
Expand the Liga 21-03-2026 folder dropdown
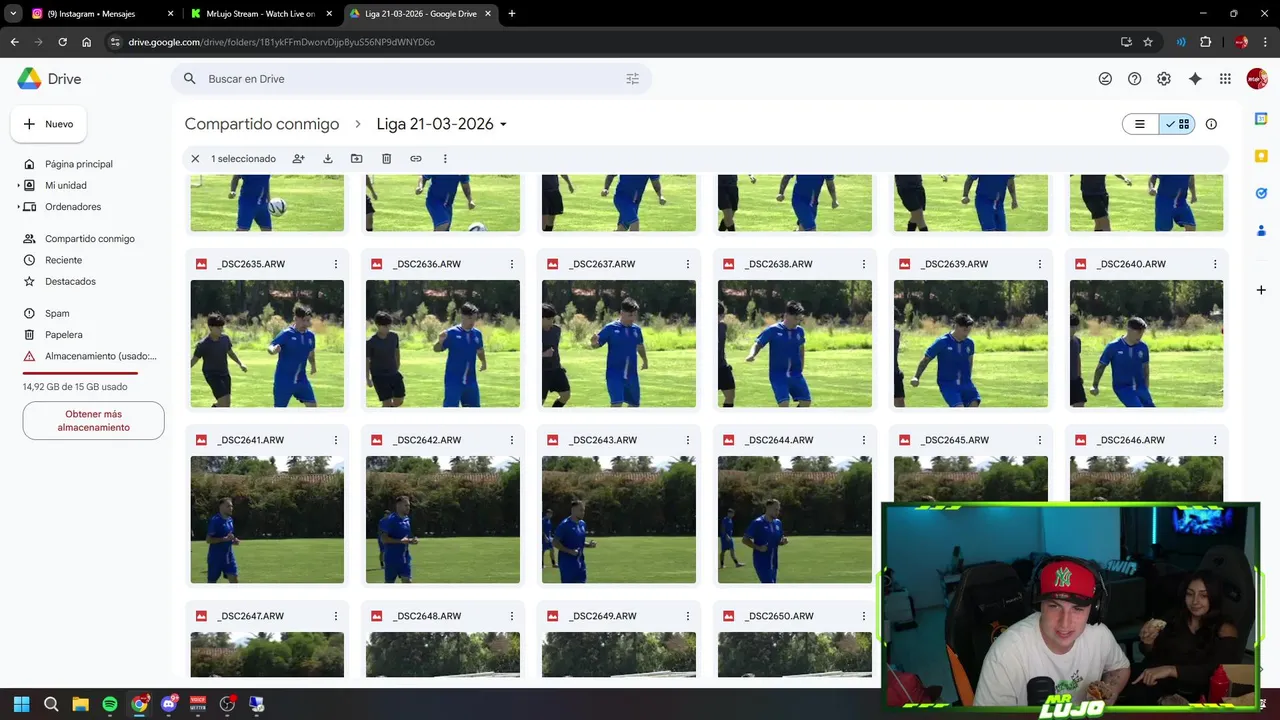pos(503,124)
